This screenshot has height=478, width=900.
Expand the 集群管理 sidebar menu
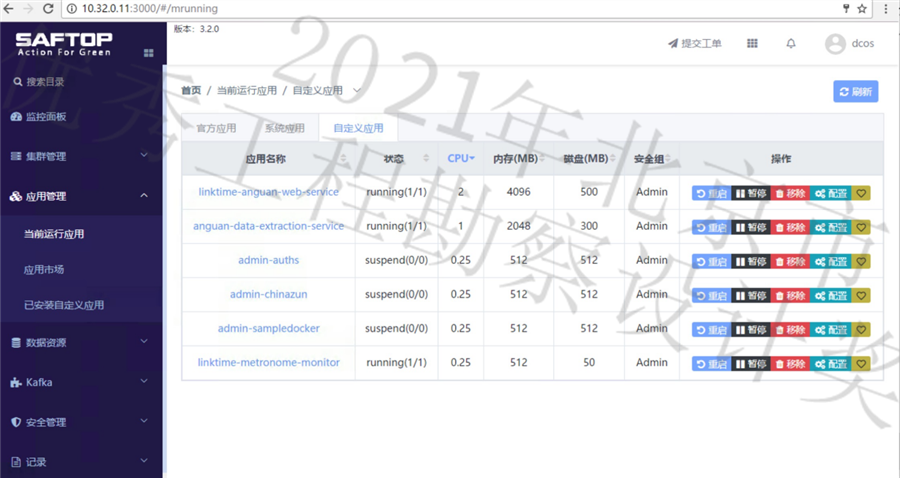(80, 156)
